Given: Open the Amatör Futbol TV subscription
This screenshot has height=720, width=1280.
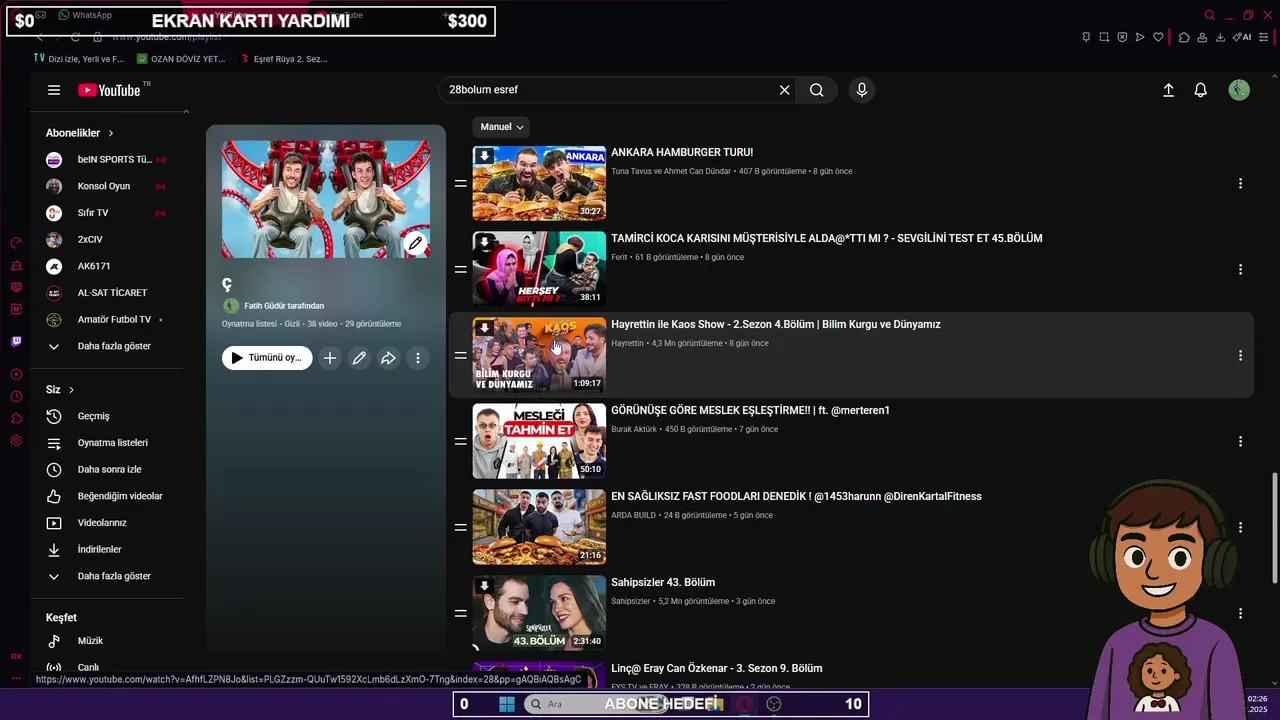Looking at the screenshot, I should click(x=107, y=320).
